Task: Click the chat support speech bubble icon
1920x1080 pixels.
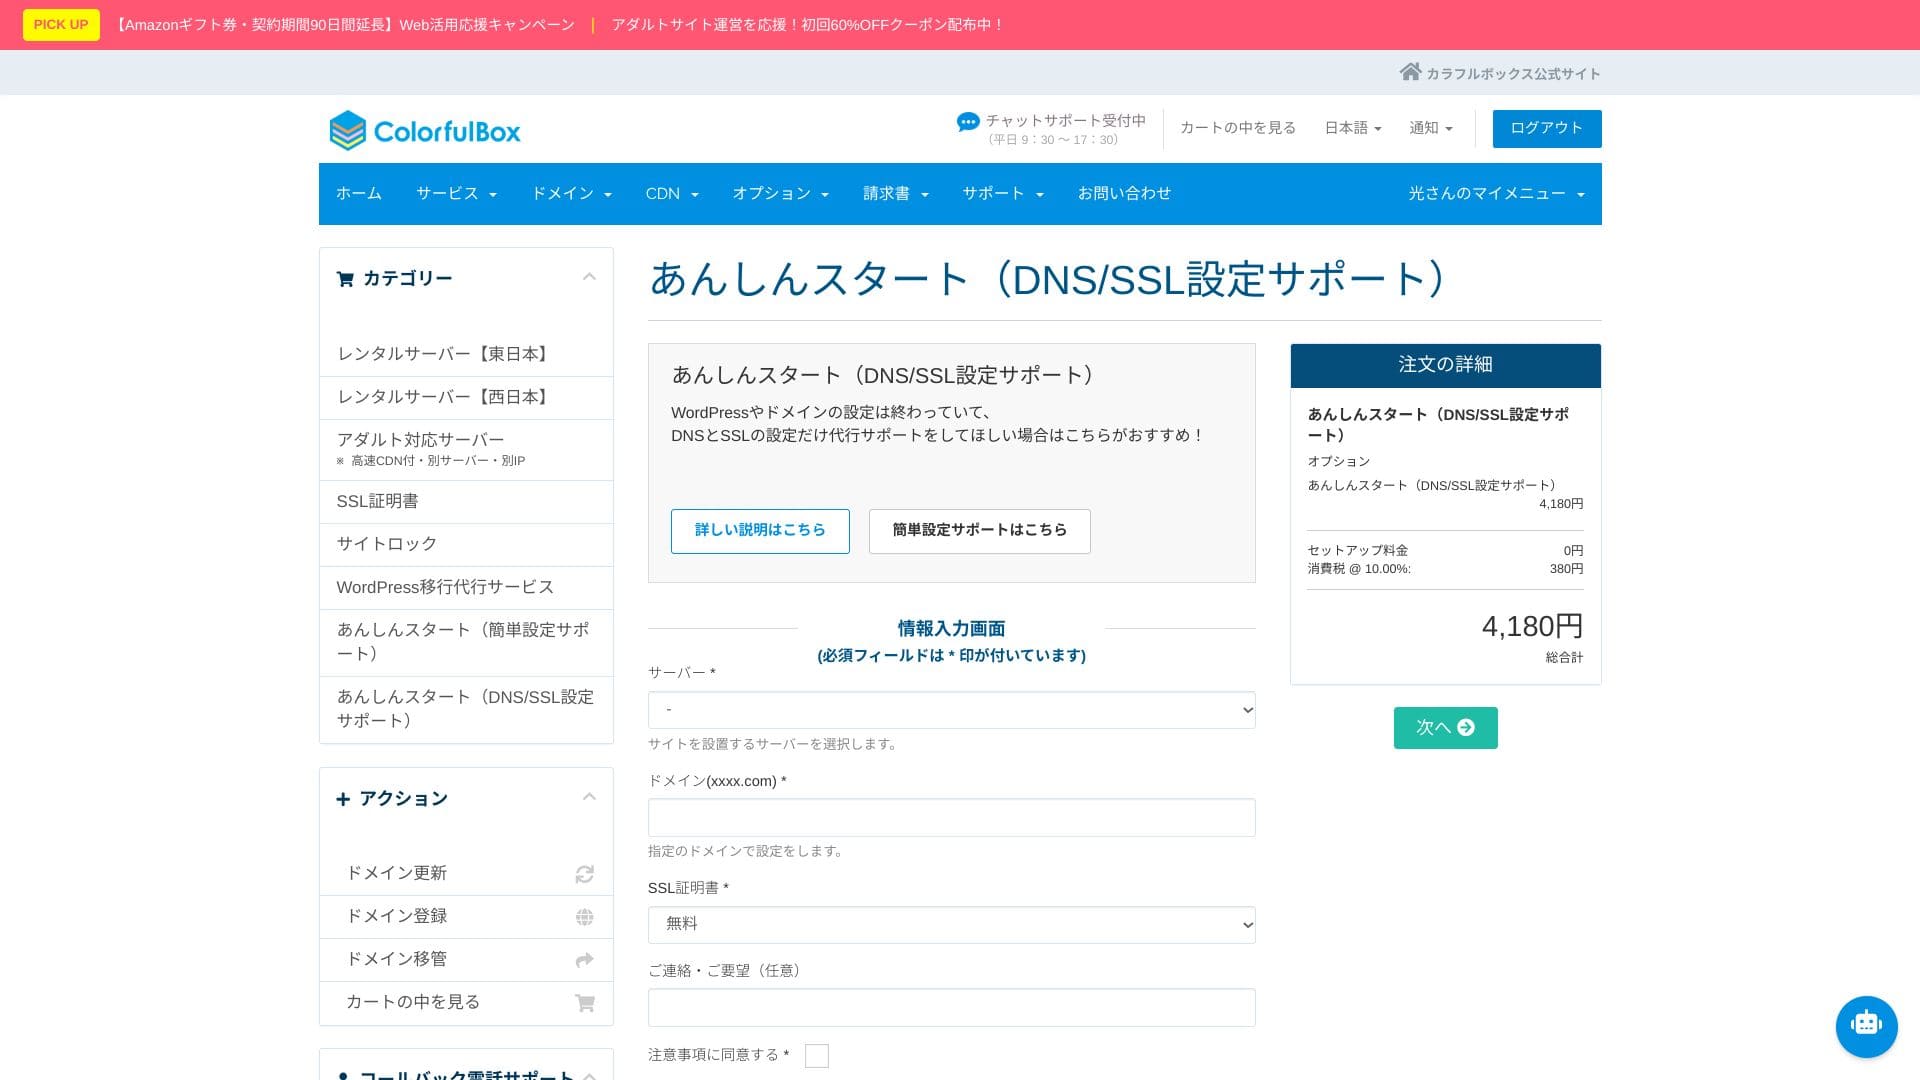Action: point(967,122)
